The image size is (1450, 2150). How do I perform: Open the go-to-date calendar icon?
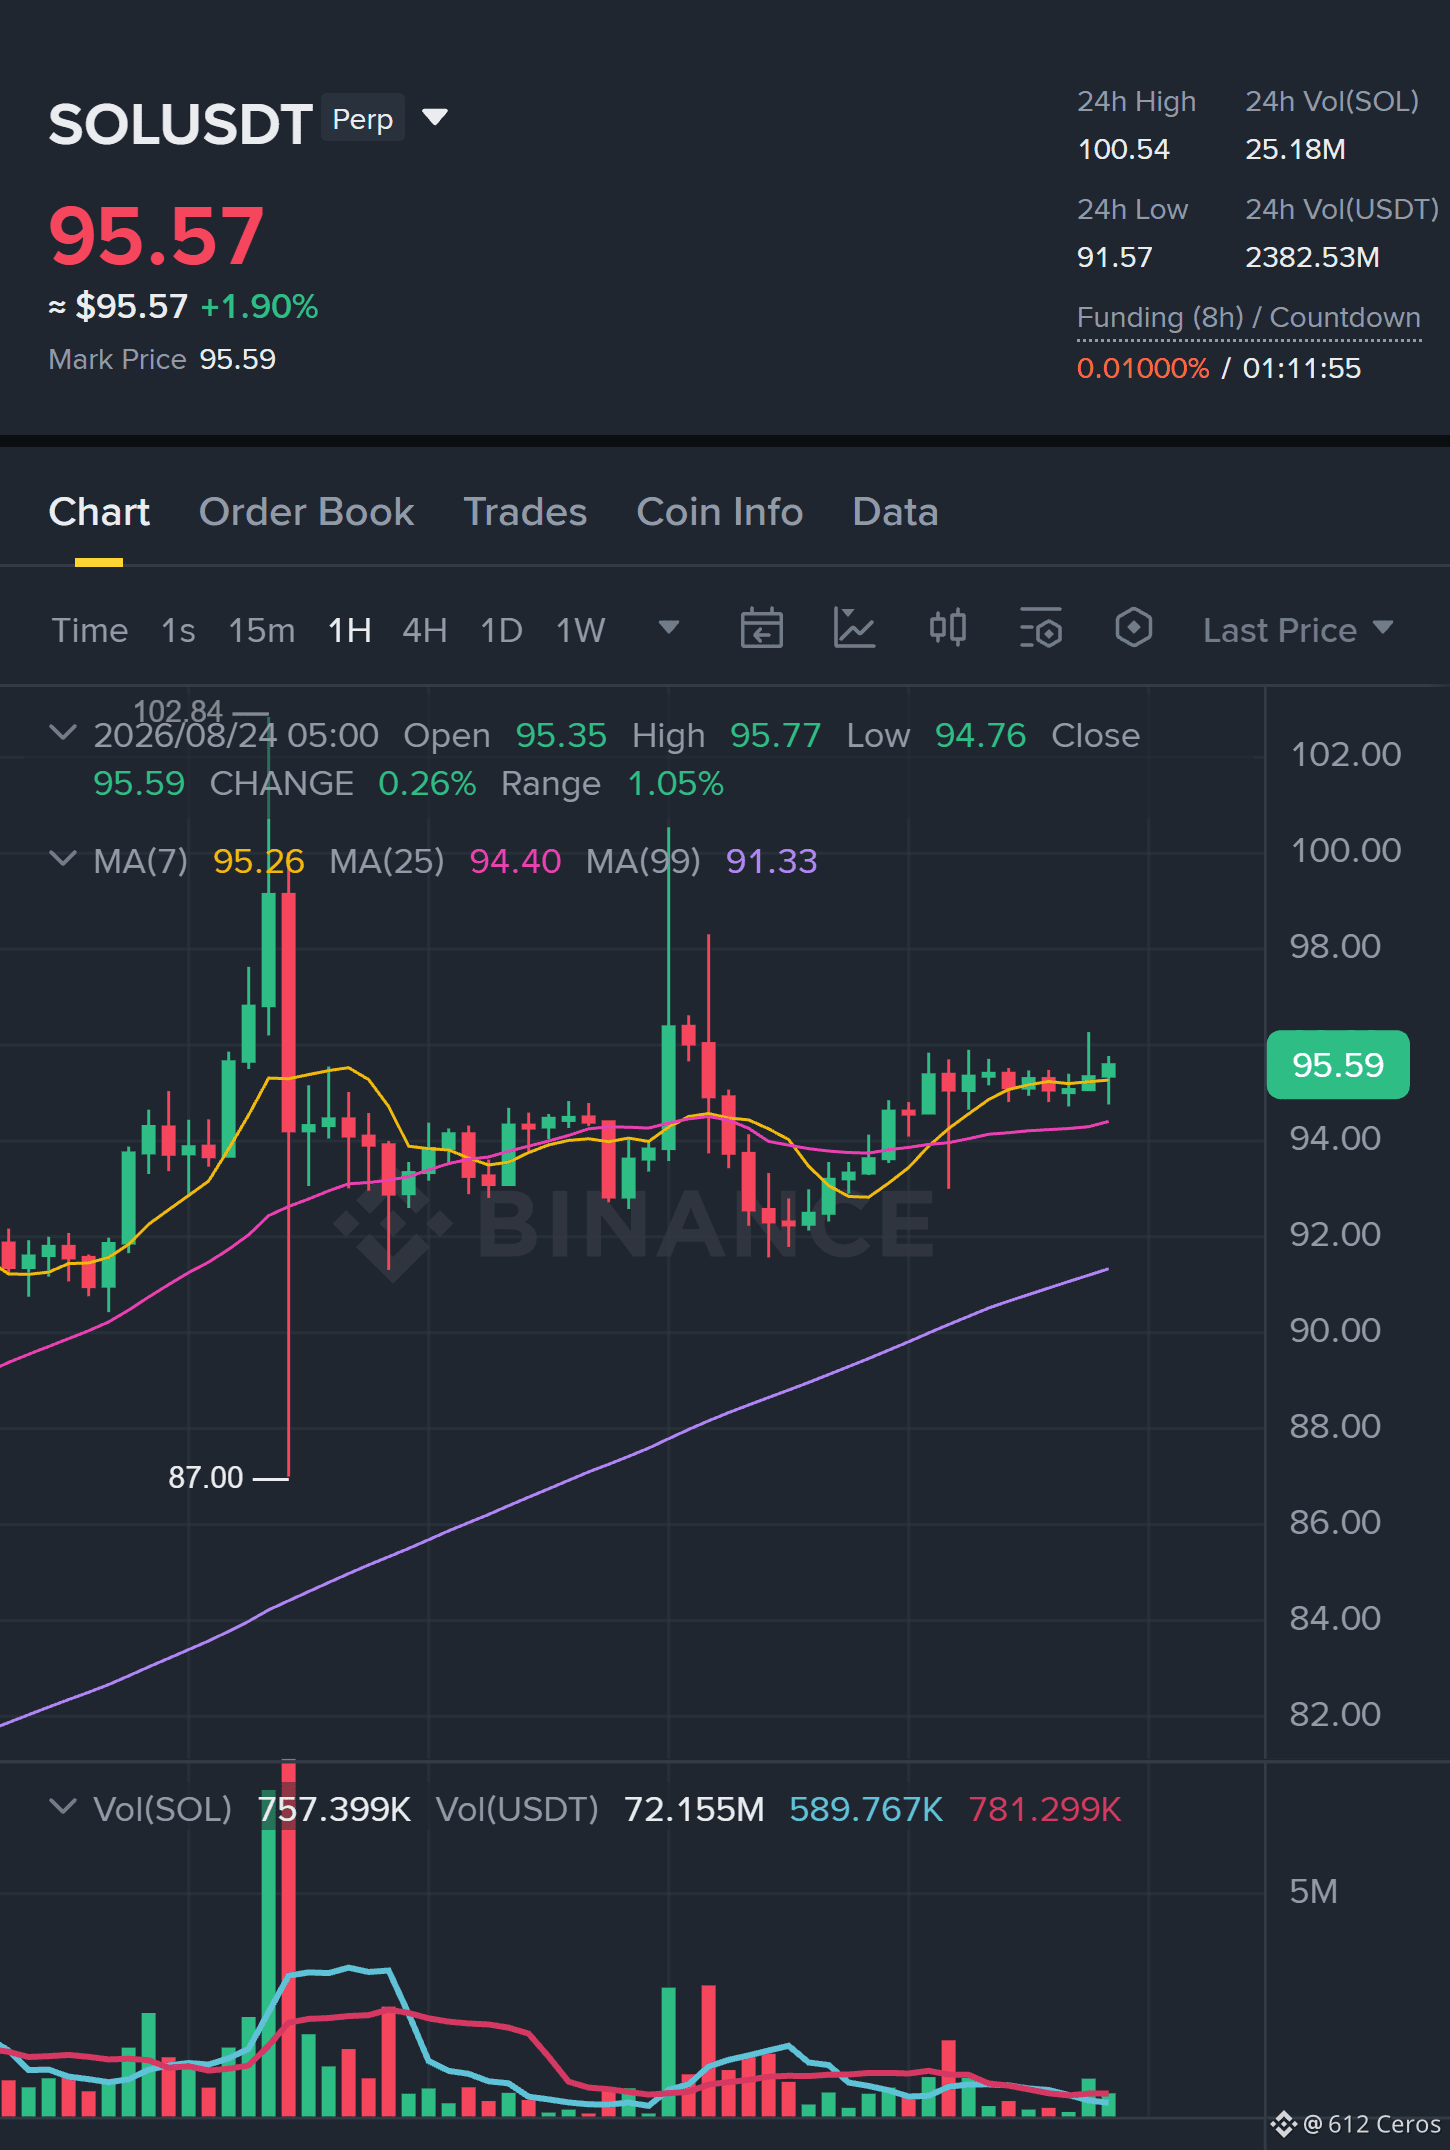[761, 628]
